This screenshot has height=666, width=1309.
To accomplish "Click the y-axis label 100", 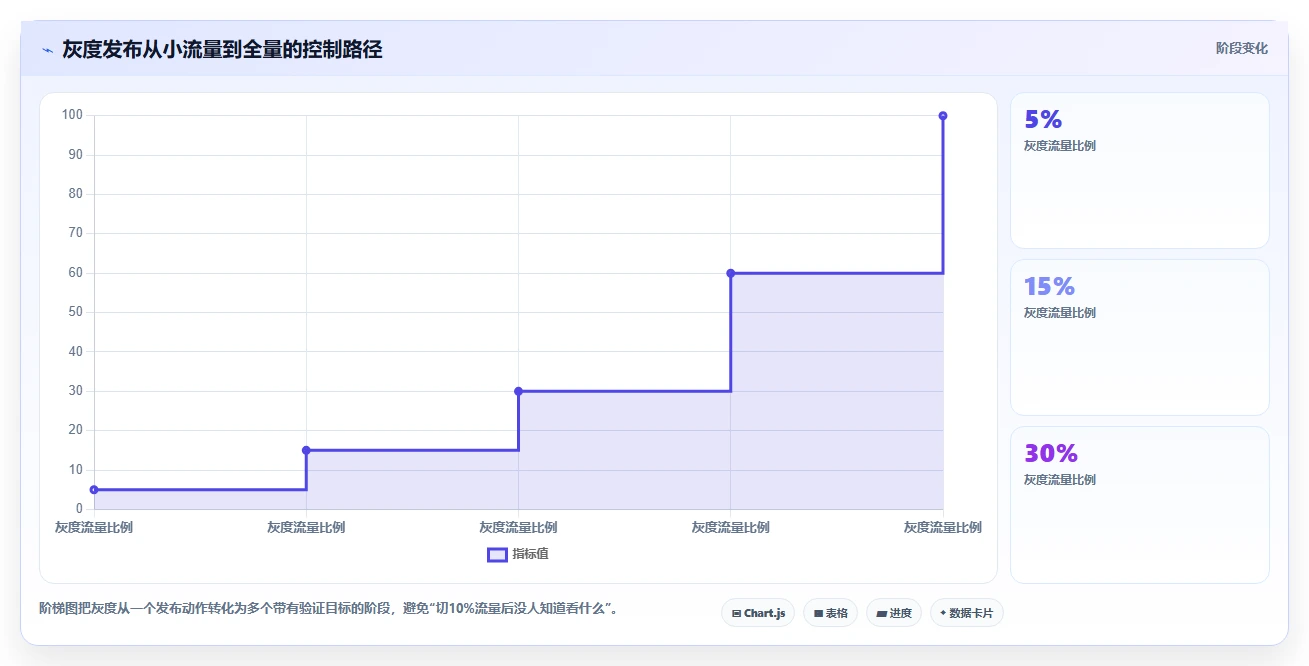I will click(x=72, y=115).
